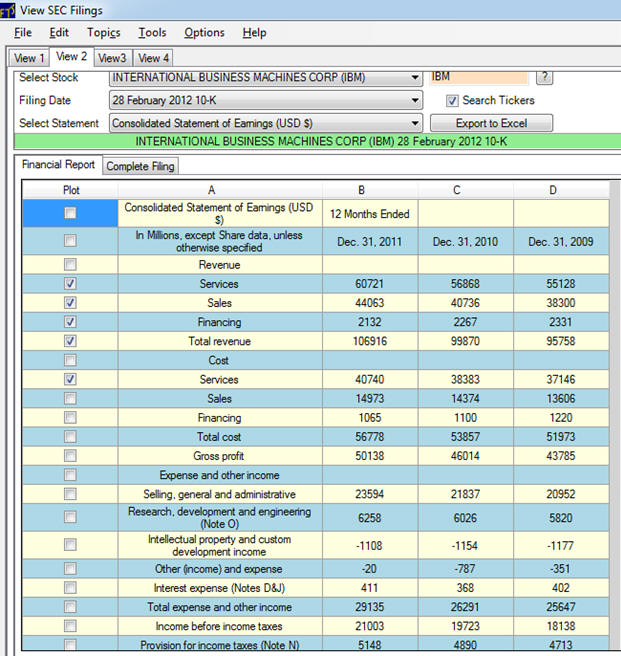Check Plot for Total cost row
The height and width of the screenshot is (656, 621).
70,436
